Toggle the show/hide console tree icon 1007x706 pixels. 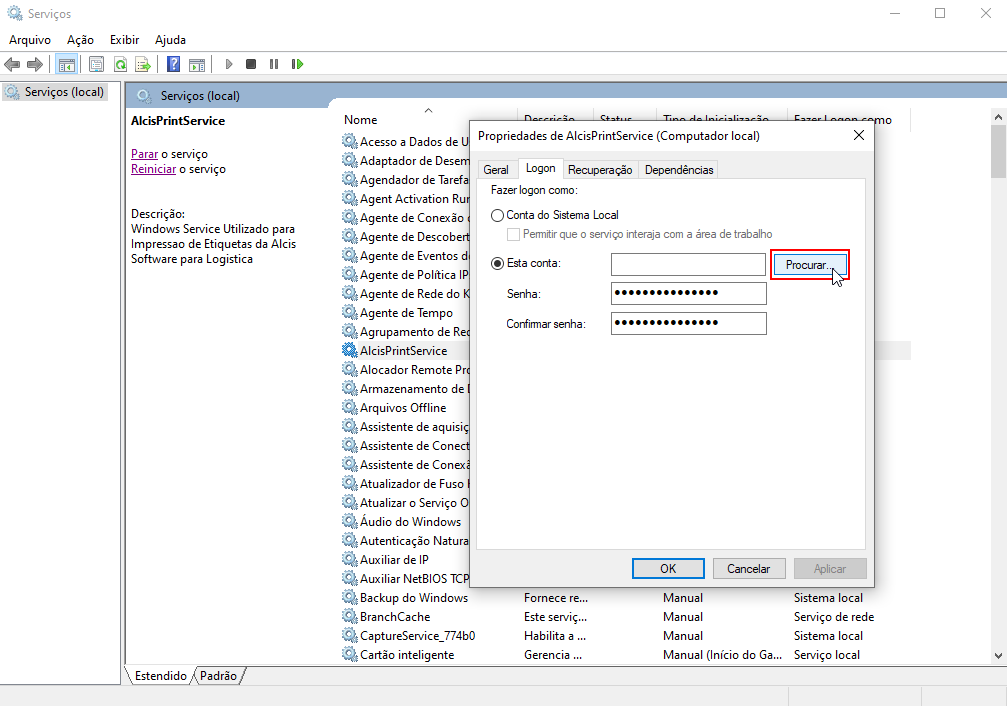[x=66, y=64]
